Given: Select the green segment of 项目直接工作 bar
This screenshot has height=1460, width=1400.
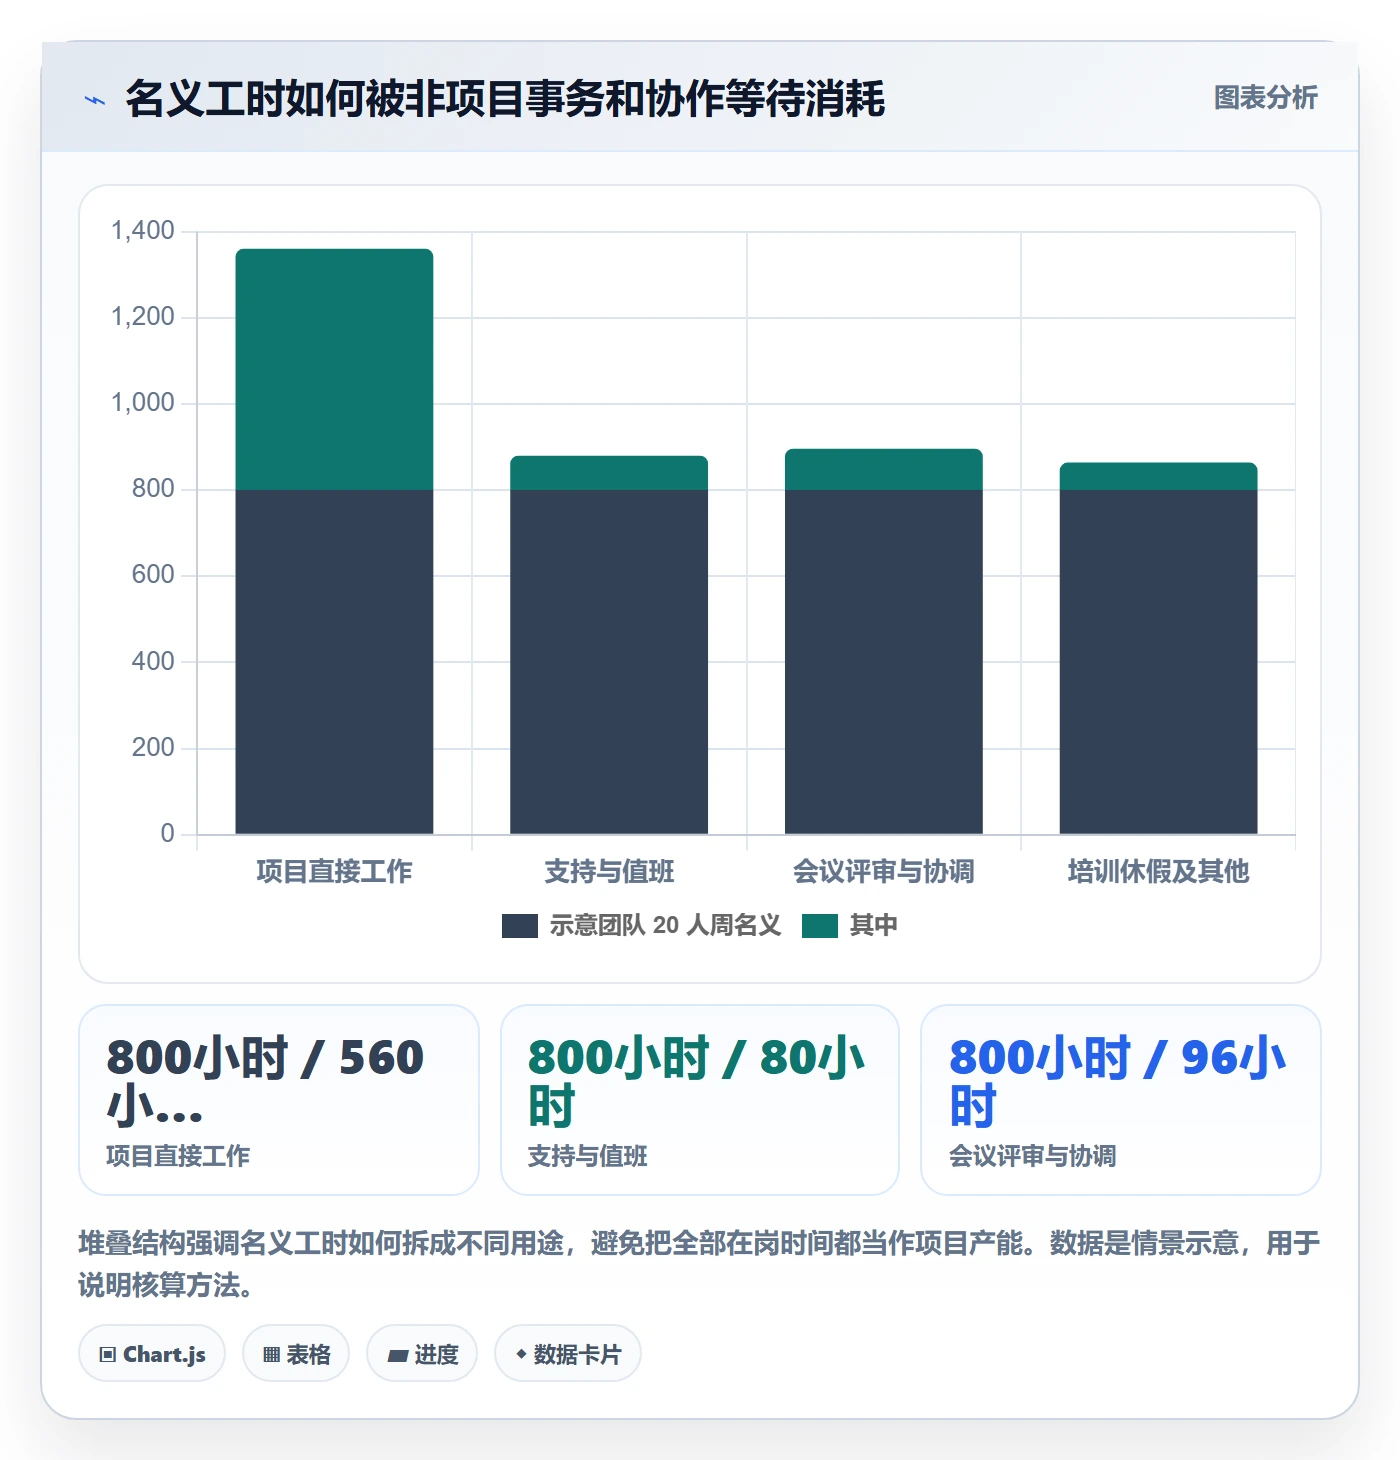Looking at the screenshot, I should pos(334,369).
